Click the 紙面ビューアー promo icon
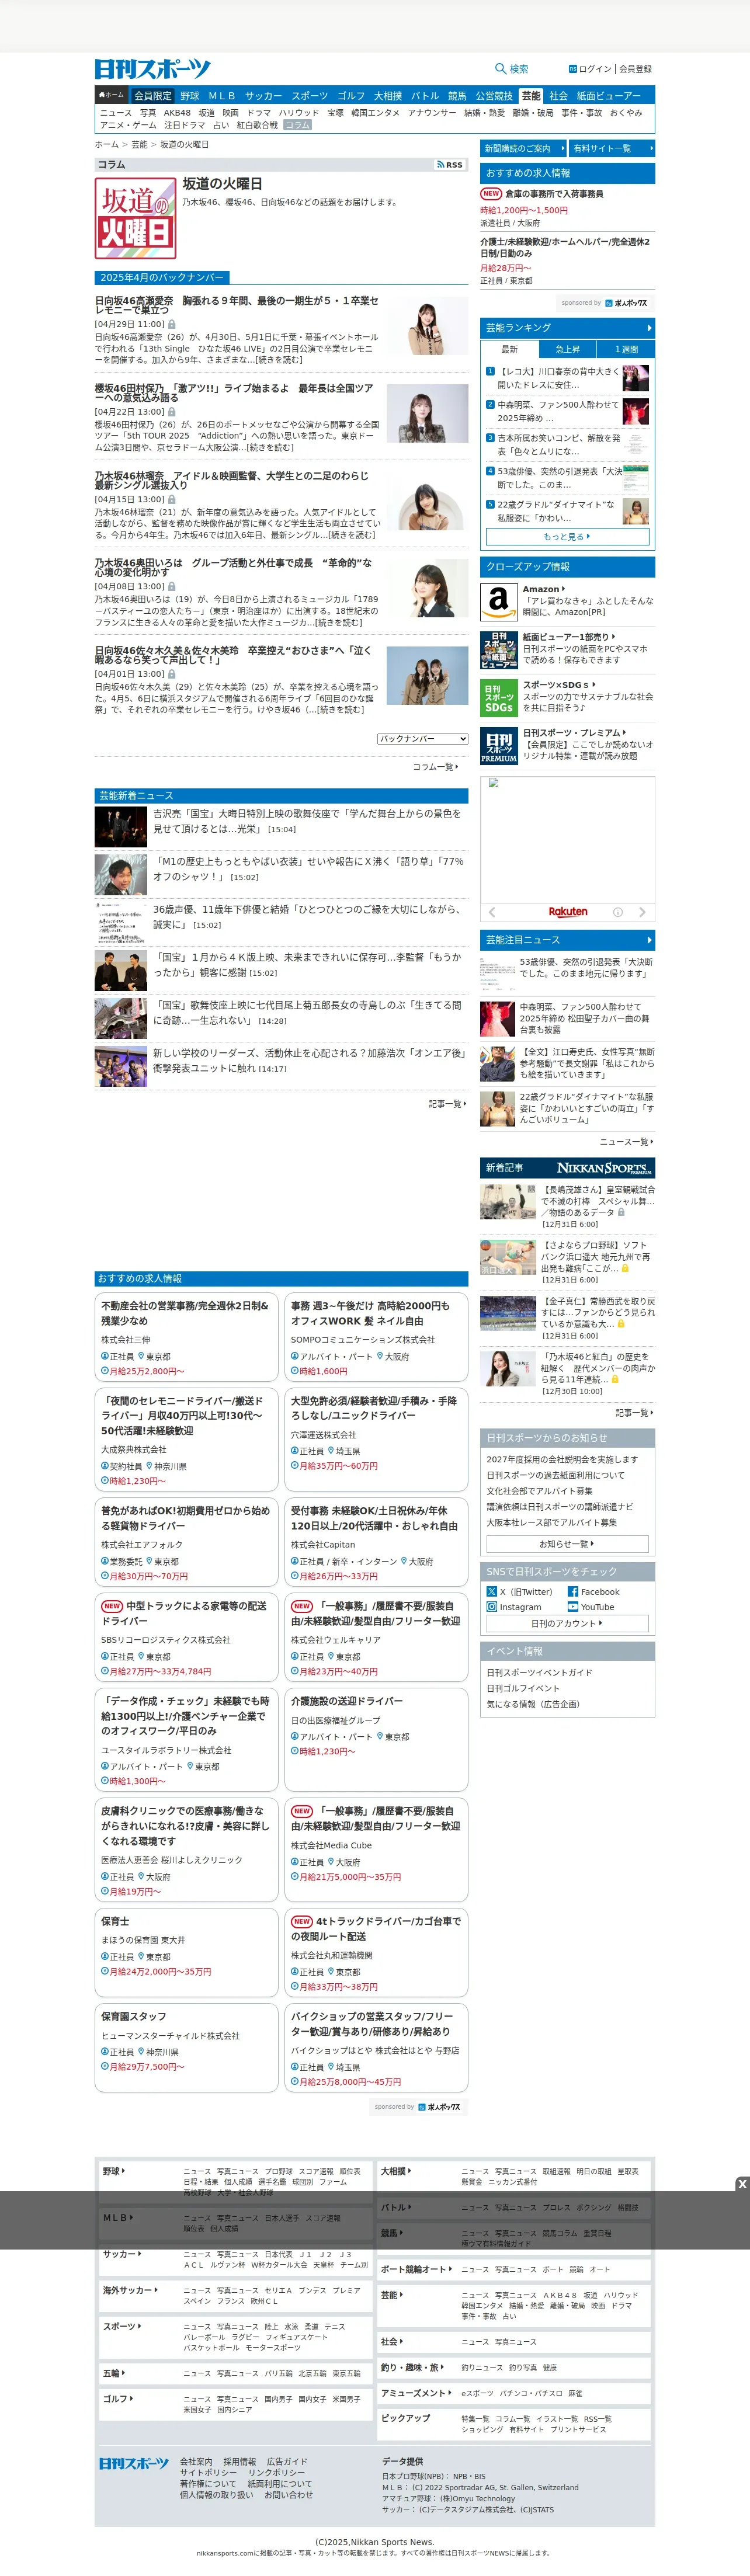 499,650
